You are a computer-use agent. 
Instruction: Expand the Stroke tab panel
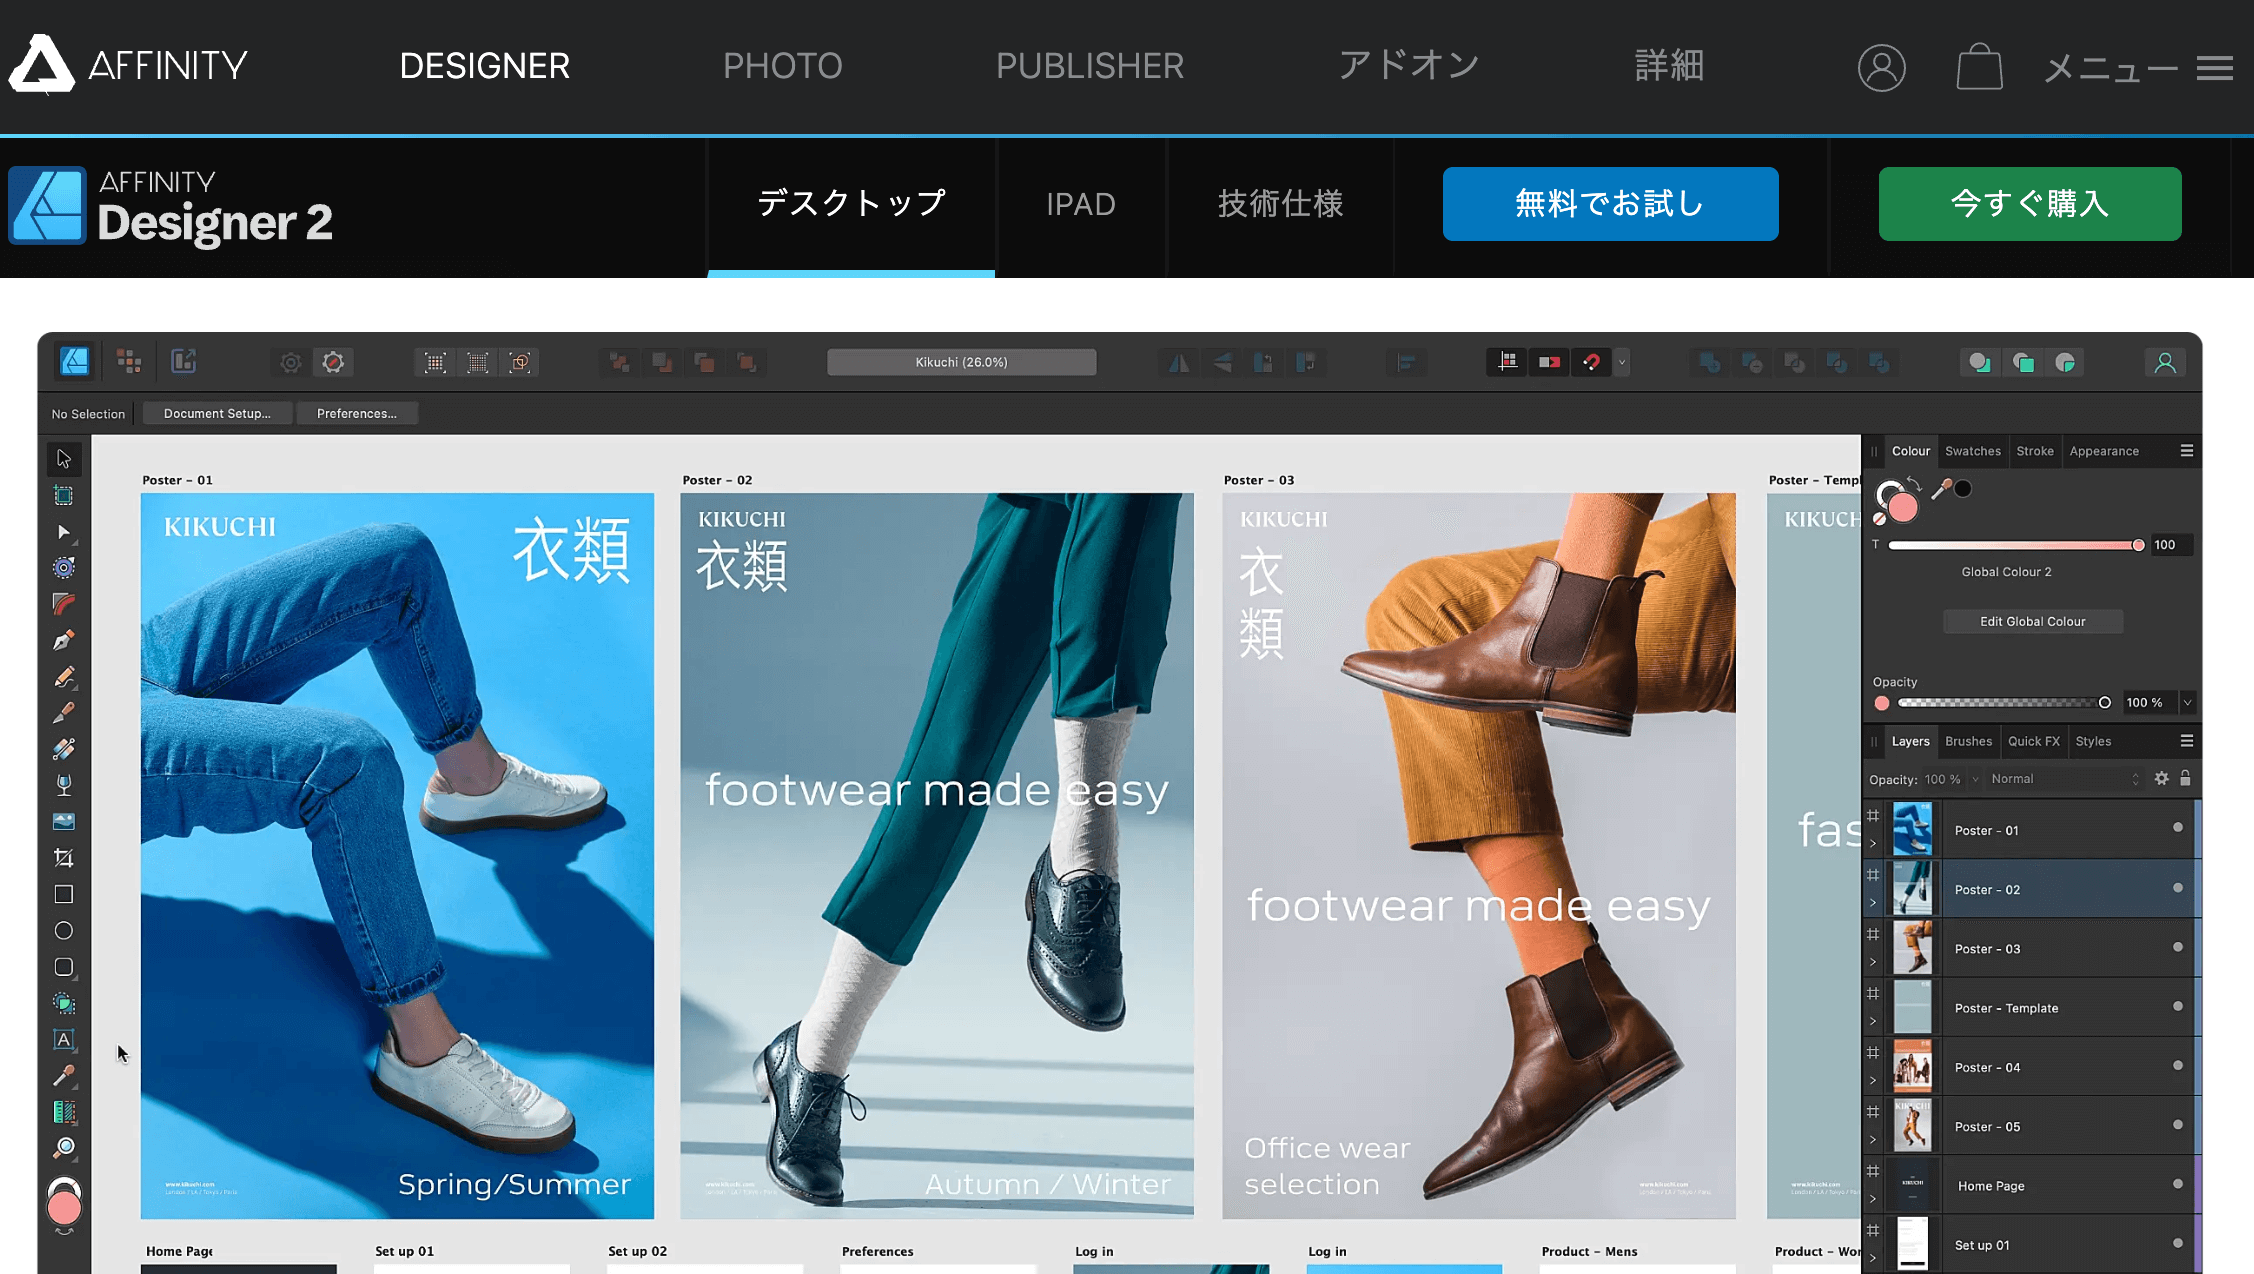2033,450
